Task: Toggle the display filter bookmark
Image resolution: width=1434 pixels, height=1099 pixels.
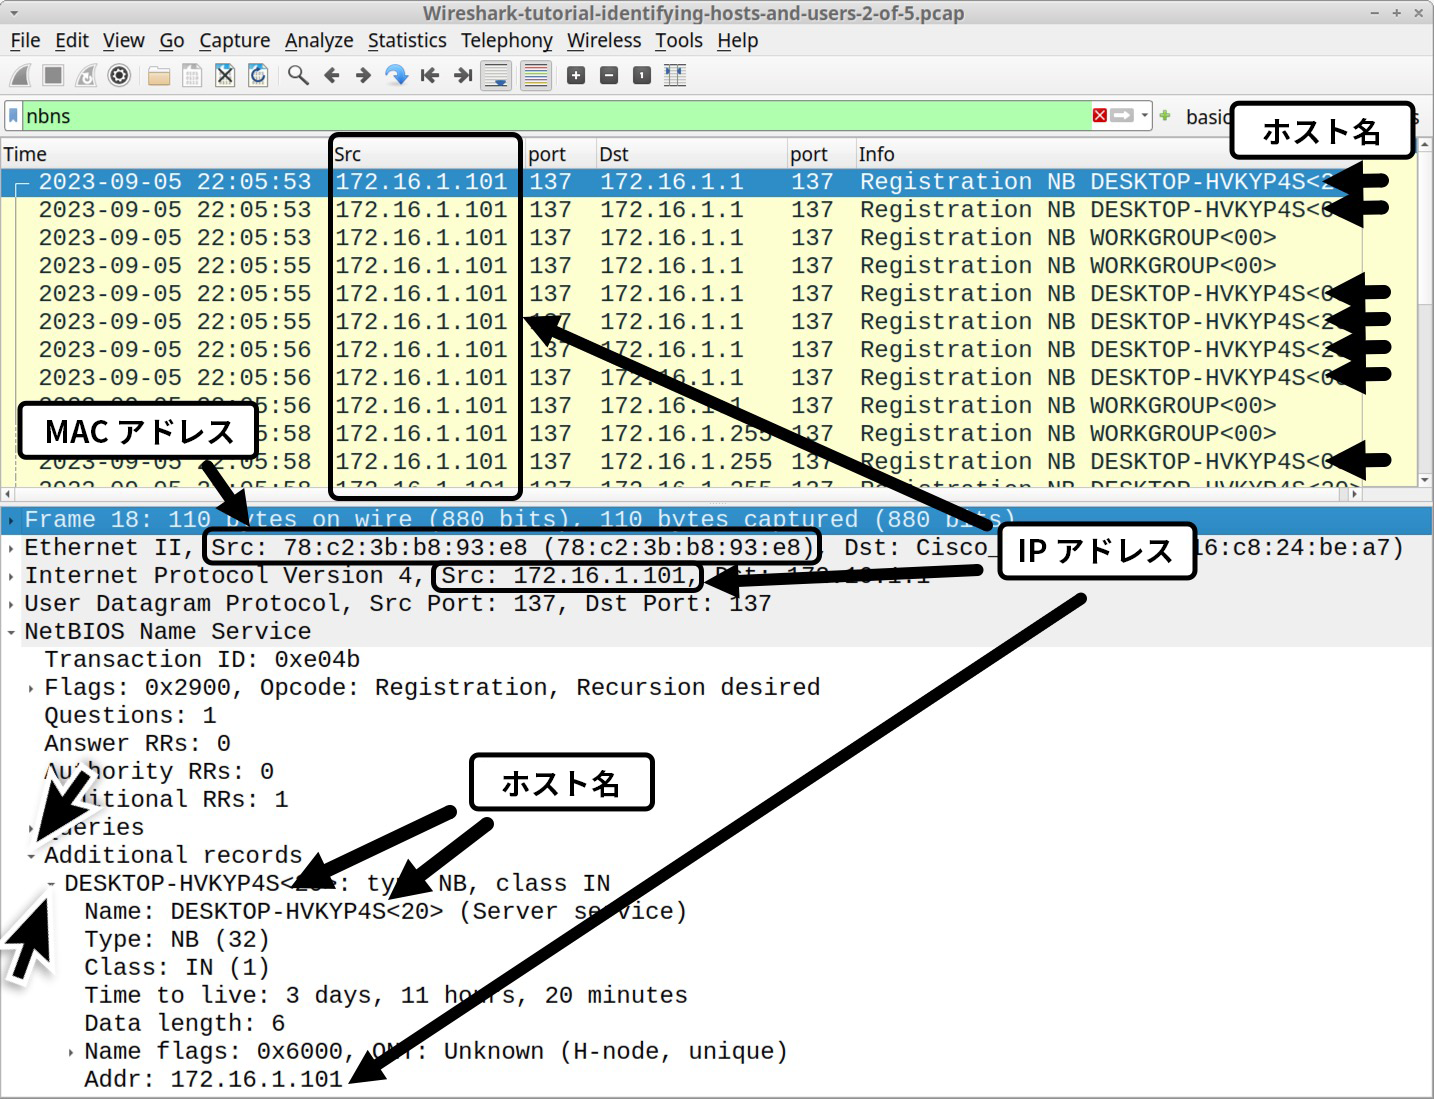Action: pos(12,116)
